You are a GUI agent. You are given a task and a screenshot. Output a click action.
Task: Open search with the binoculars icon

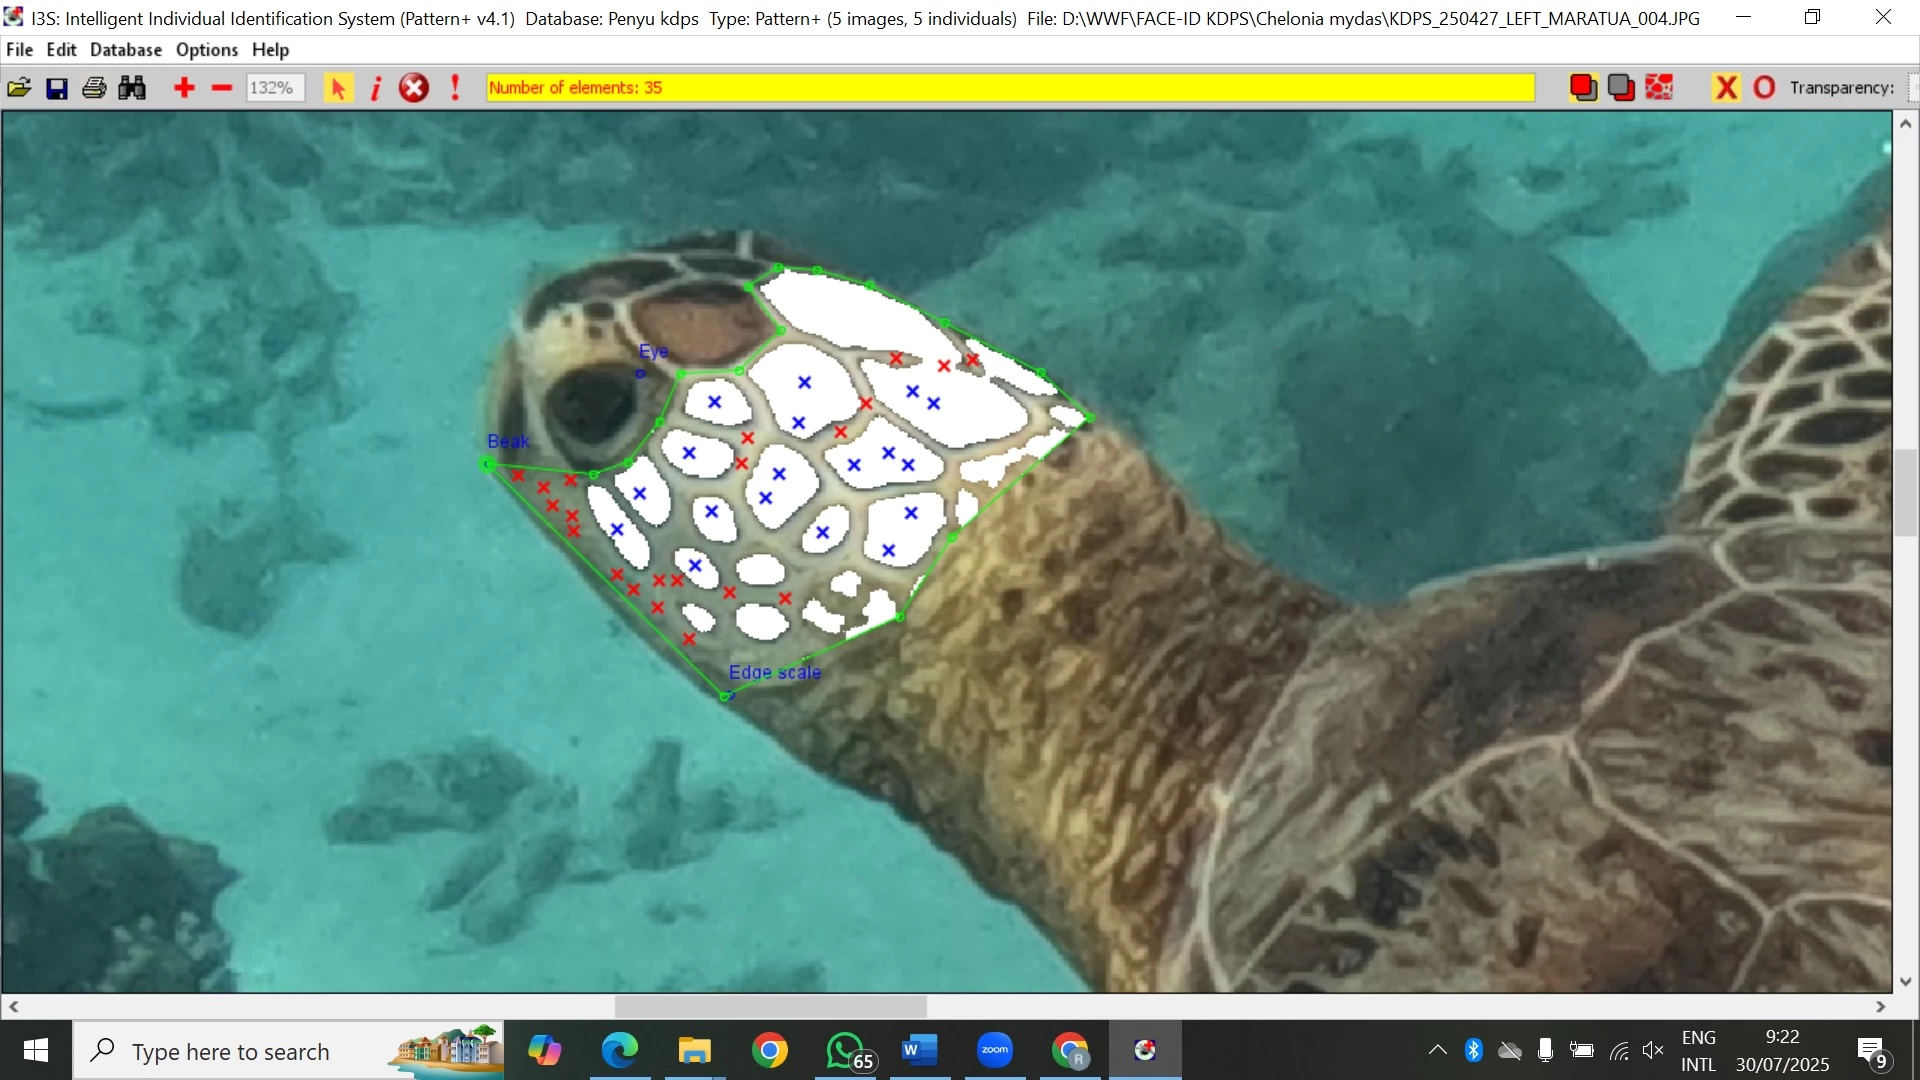(x=132, y=88)
